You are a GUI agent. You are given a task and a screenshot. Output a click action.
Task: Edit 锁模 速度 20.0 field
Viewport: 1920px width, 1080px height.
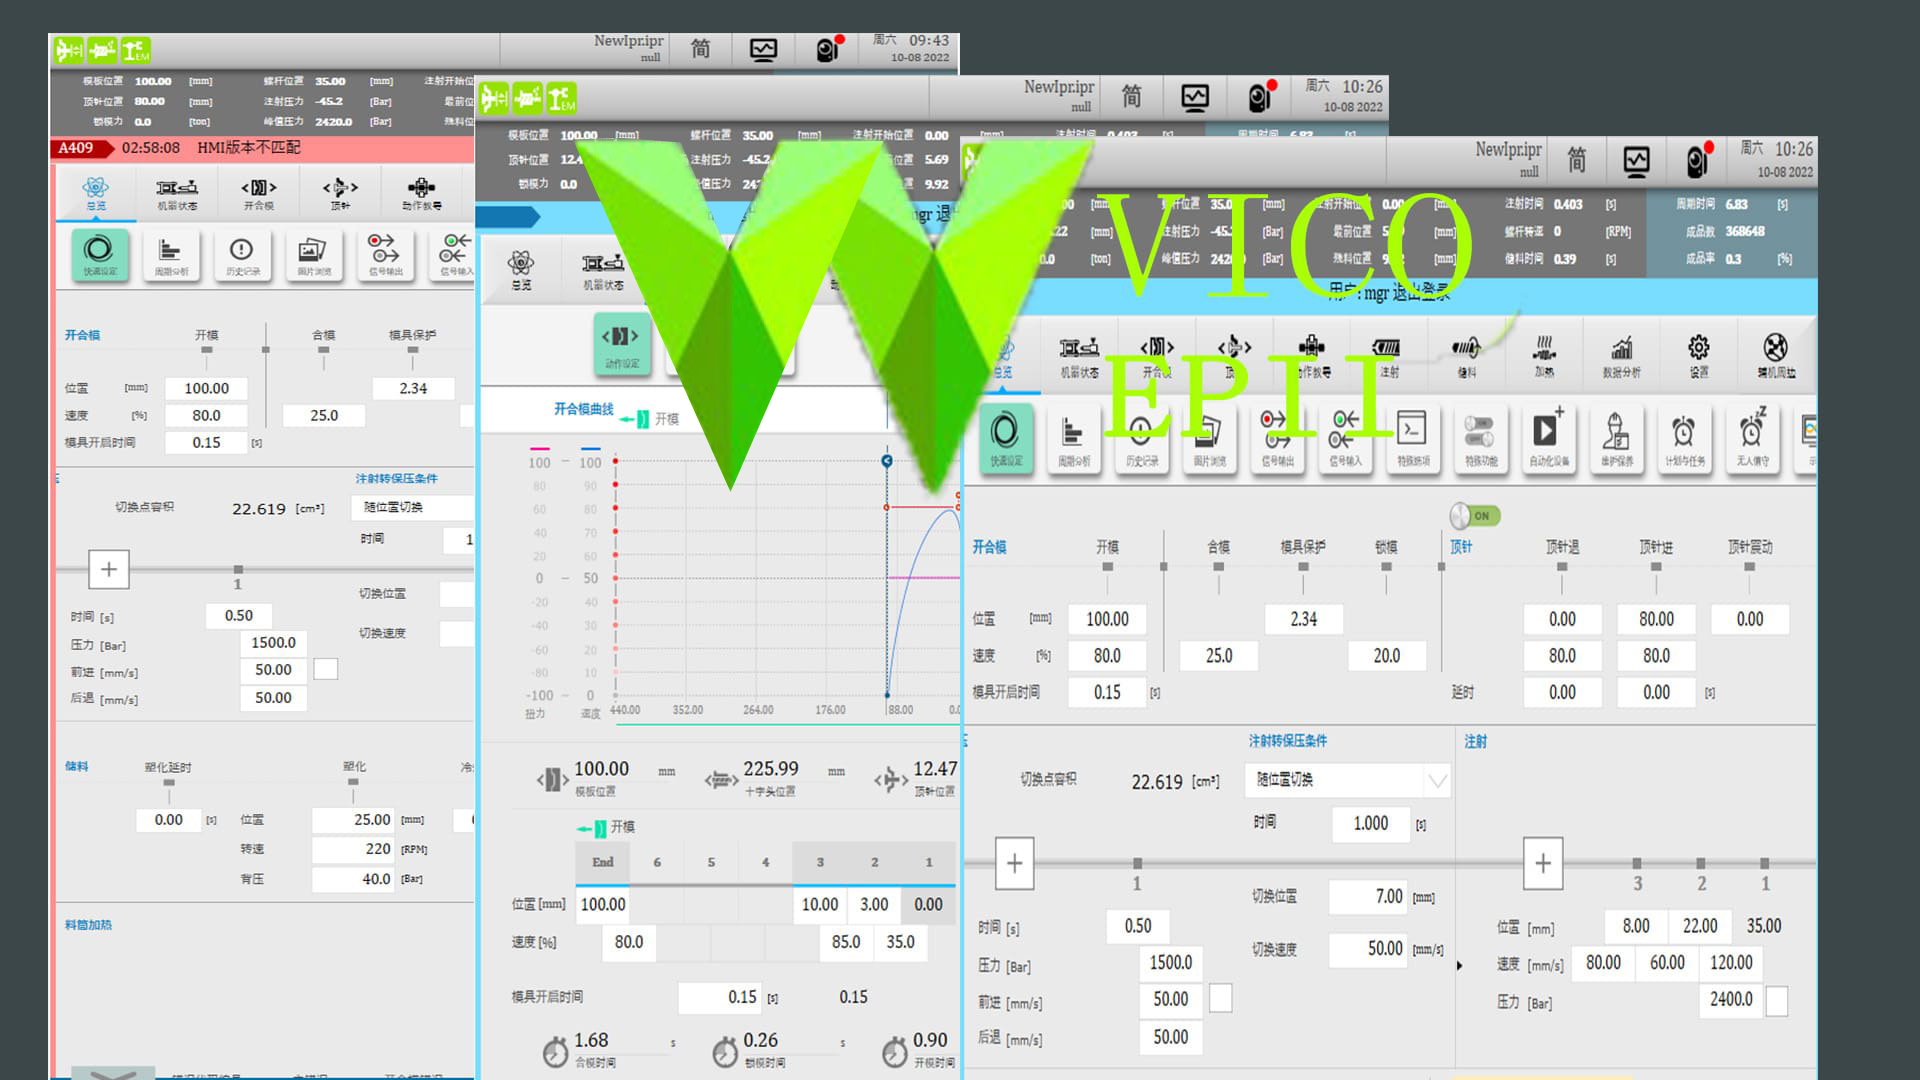pyautogui.click(x=1386, y=656)
